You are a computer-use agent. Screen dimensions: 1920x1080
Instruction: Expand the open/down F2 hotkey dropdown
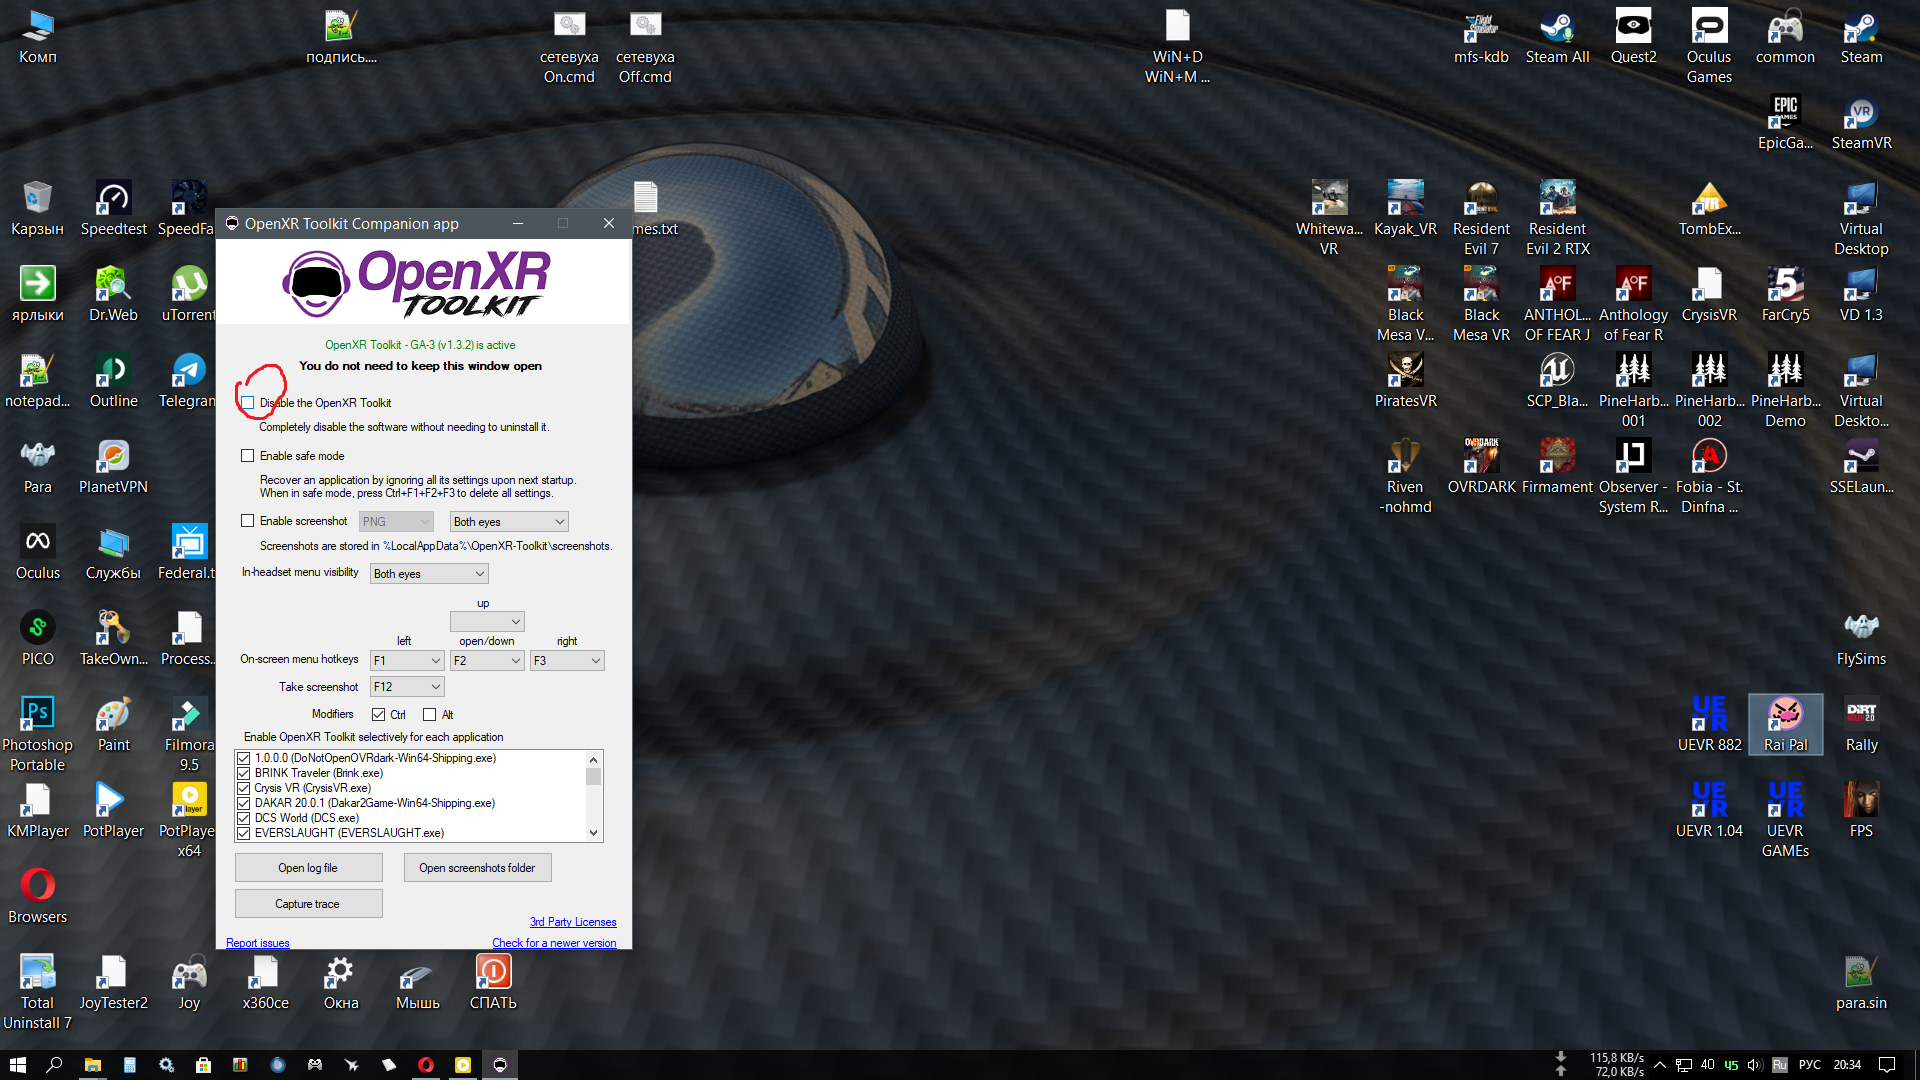487,661
